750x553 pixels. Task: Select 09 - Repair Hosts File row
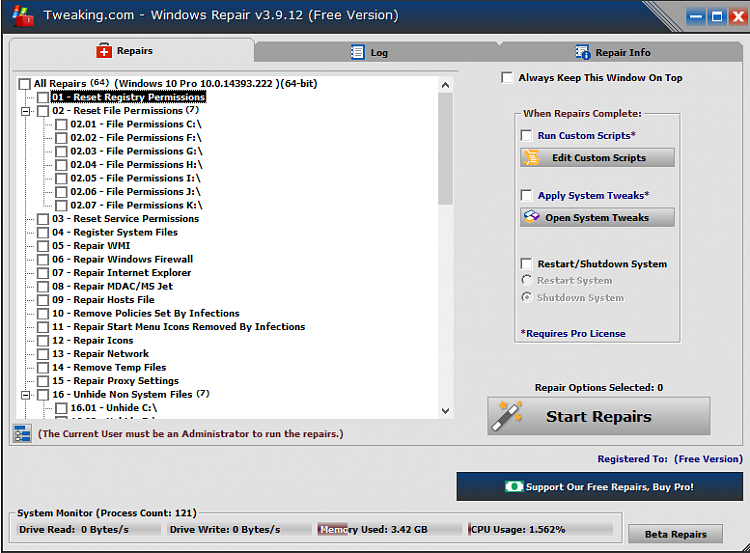(103, 299)
